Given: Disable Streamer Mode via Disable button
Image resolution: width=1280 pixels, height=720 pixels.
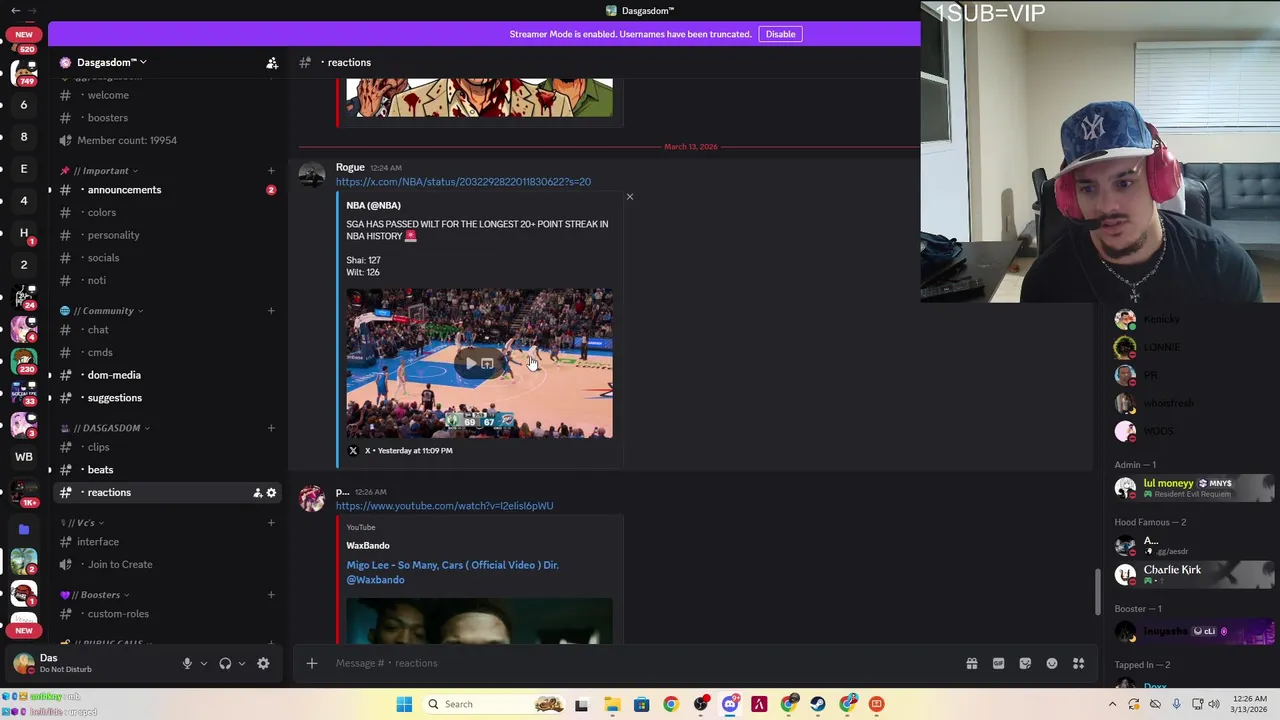Looking at the screenshot, I should pyautogui.click(x=780, y=34).
